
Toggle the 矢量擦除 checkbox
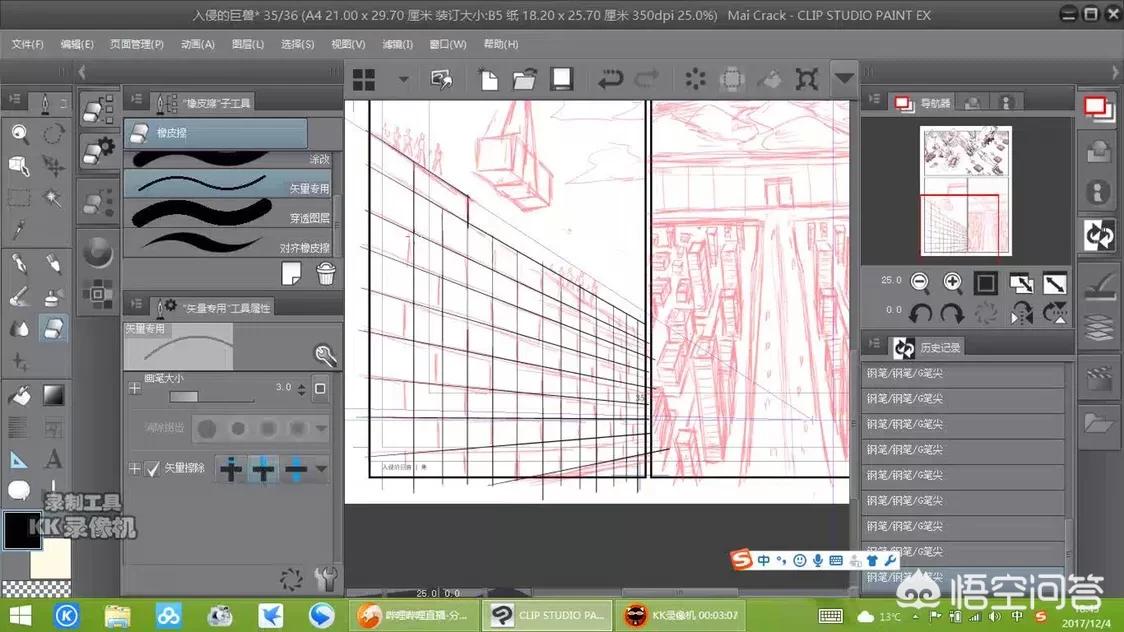tap(153, 469)
